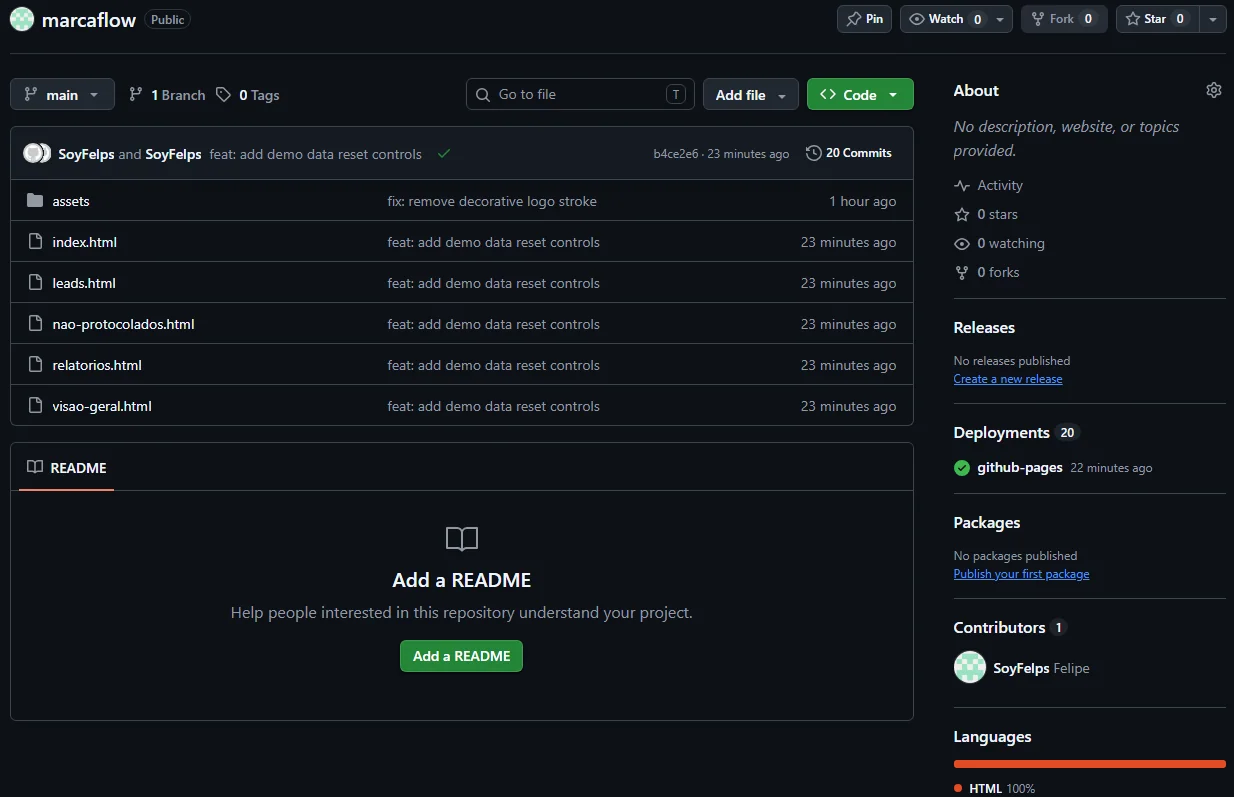
Task: Open the assets folder
Action: tap(71, 201)
